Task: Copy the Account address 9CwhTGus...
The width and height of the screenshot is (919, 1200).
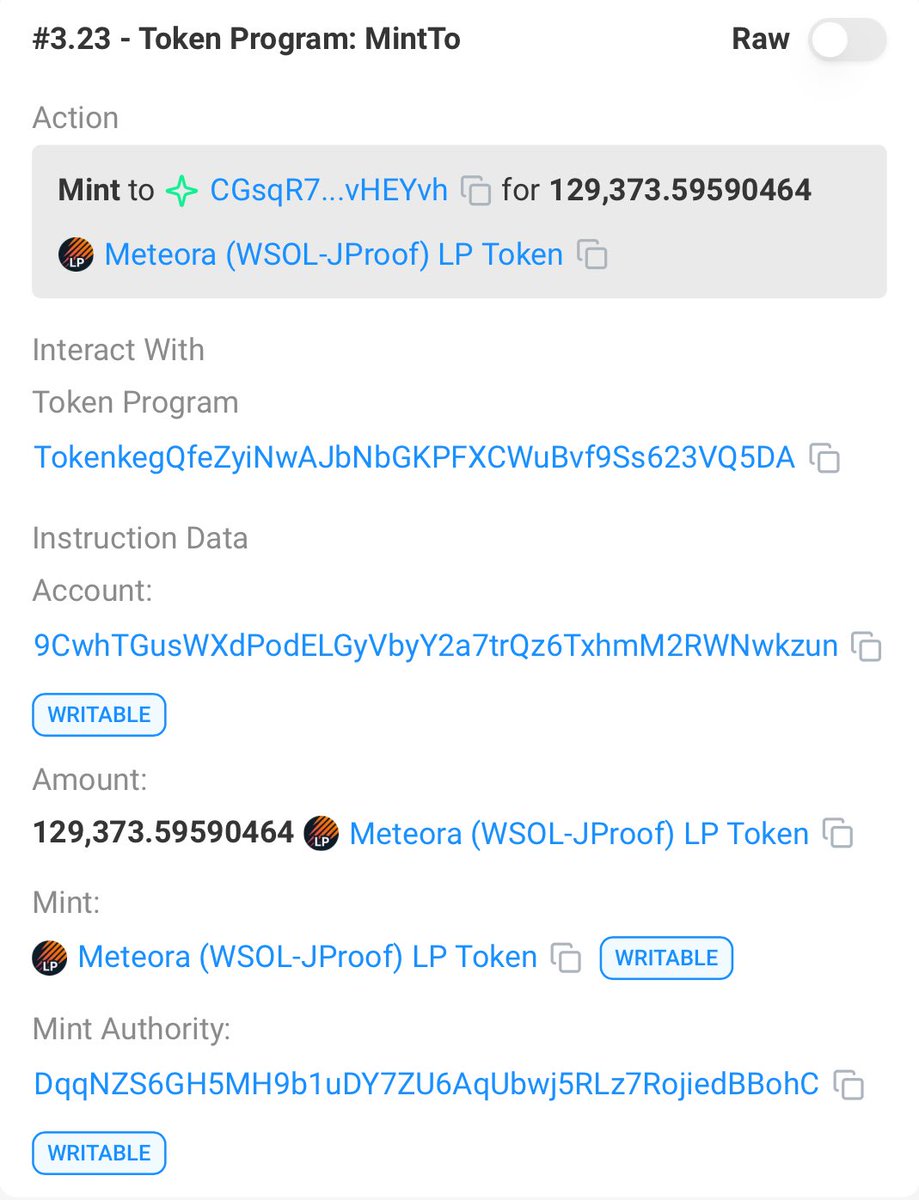Action: (866, 647)
